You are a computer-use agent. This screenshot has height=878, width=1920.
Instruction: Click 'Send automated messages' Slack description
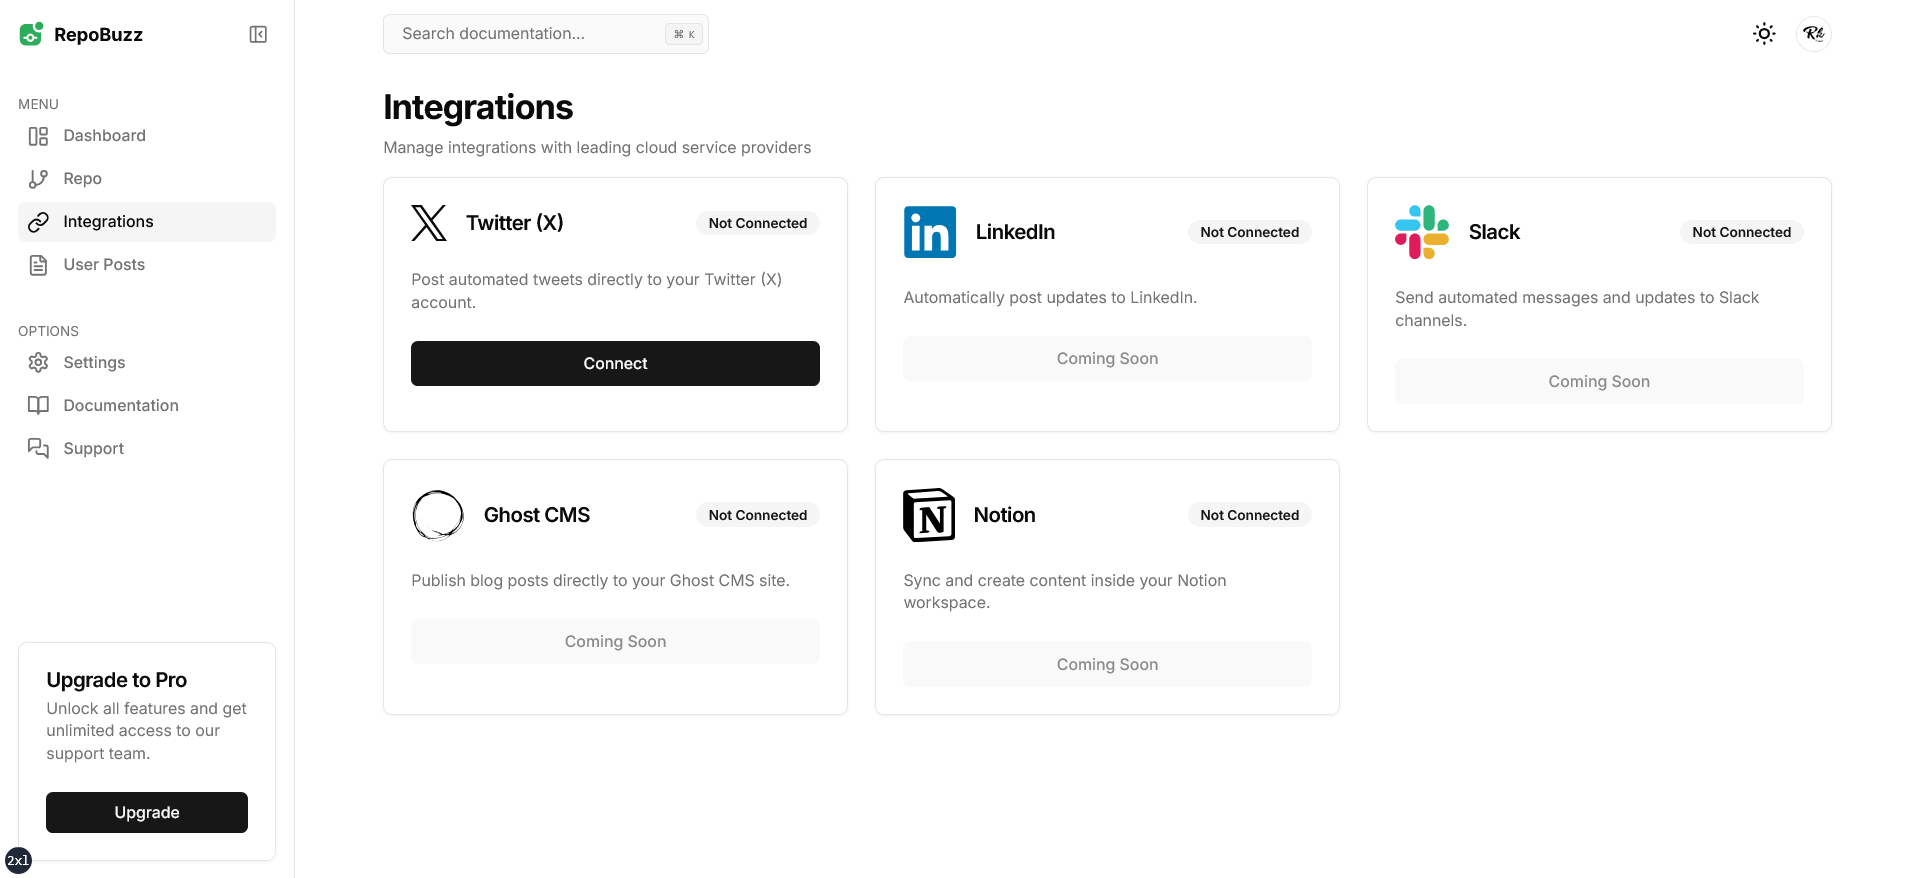tap(1577, 309)
